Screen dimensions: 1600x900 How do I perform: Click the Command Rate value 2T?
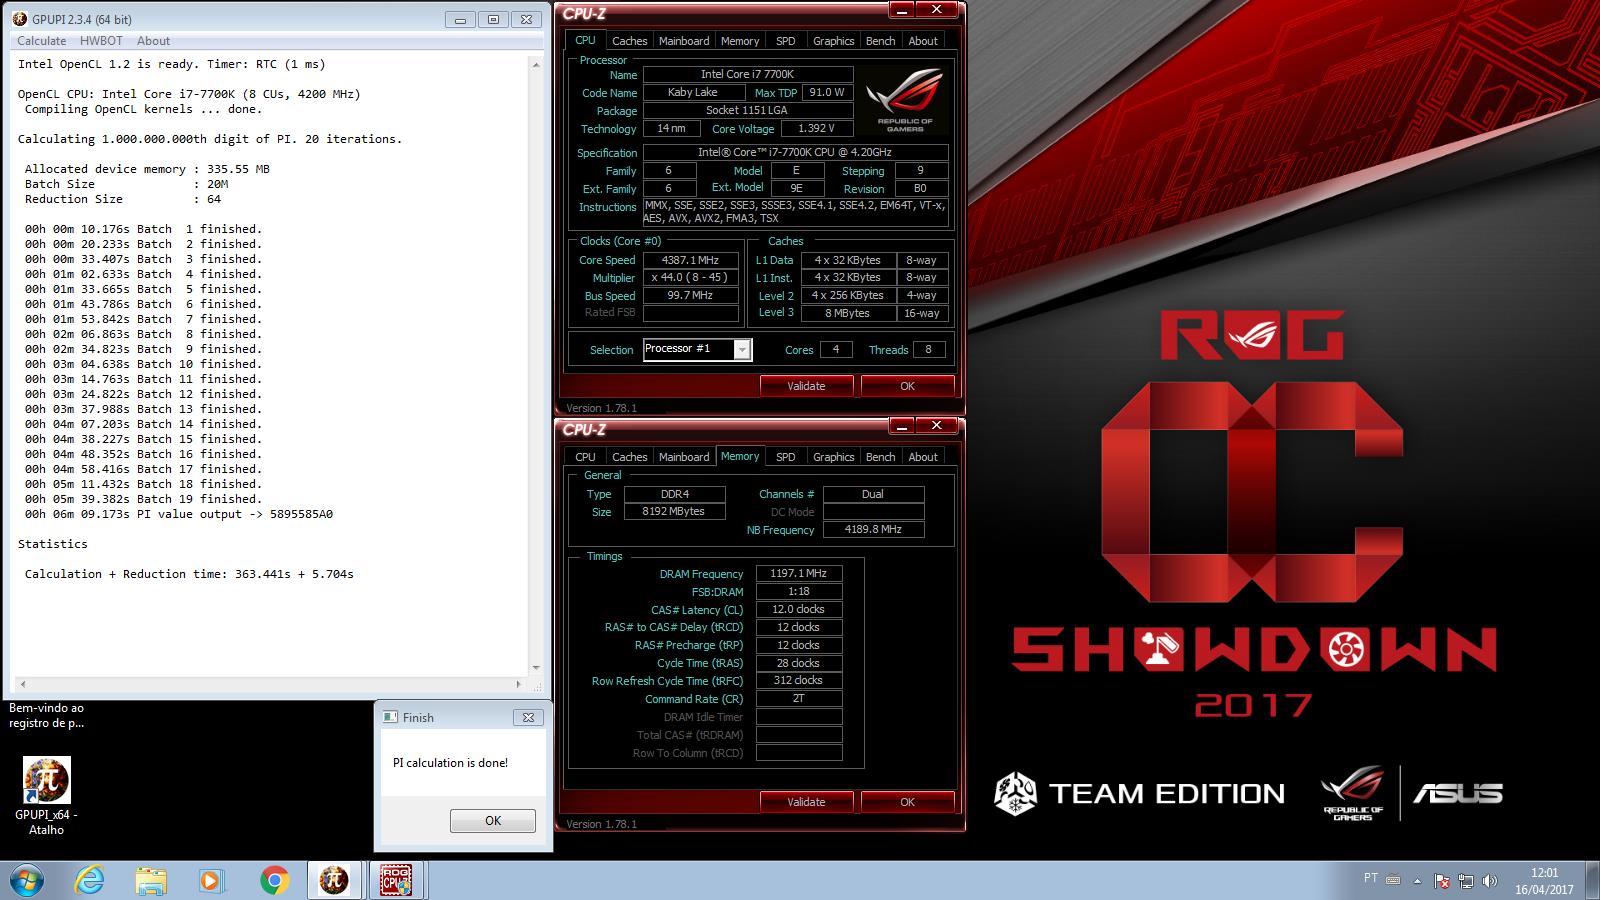point(799,699)
